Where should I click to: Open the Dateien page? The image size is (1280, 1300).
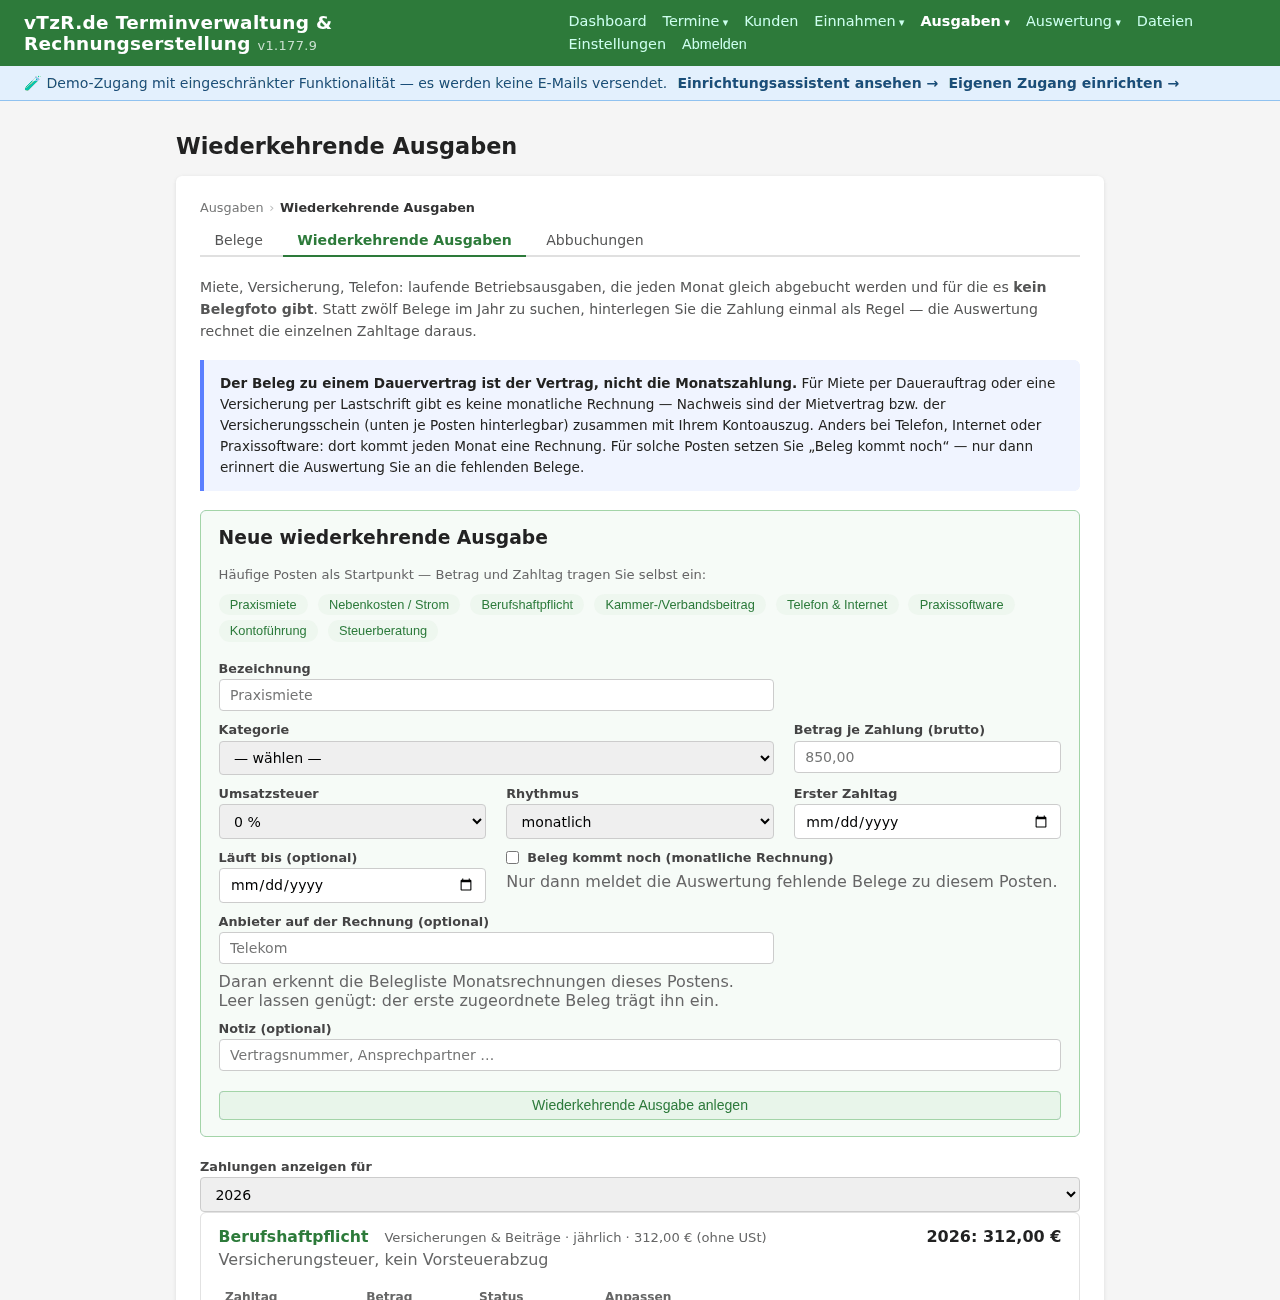tap(1165, 21)
